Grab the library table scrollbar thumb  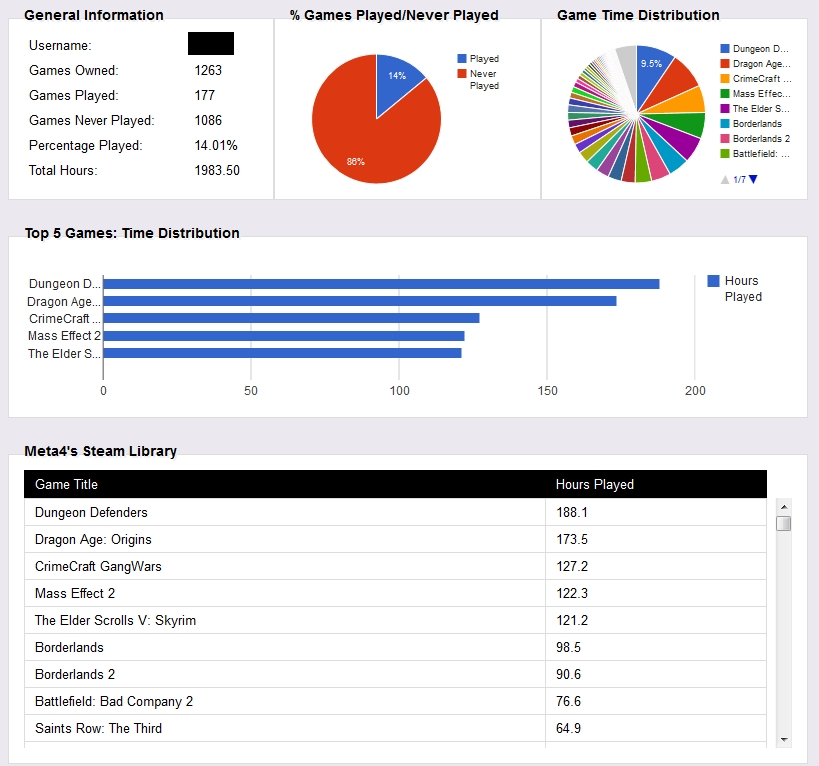click(783, 523)
